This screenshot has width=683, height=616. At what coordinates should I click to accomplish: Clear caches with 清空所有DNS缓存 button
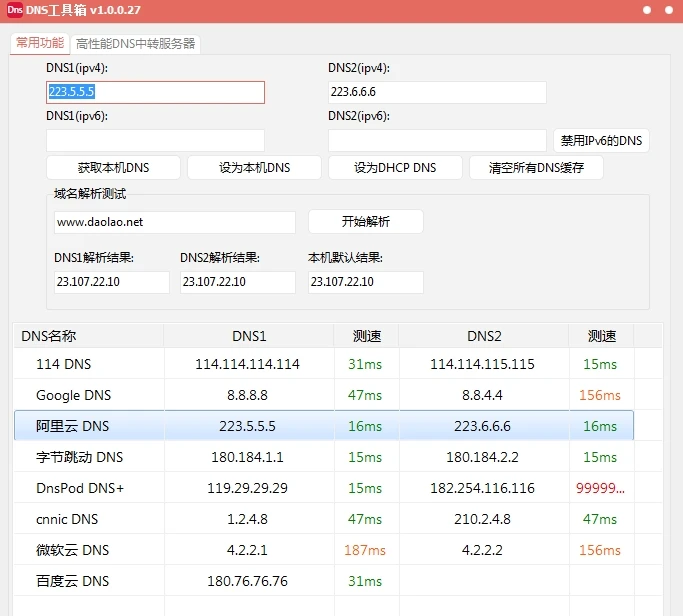(536, 167)
